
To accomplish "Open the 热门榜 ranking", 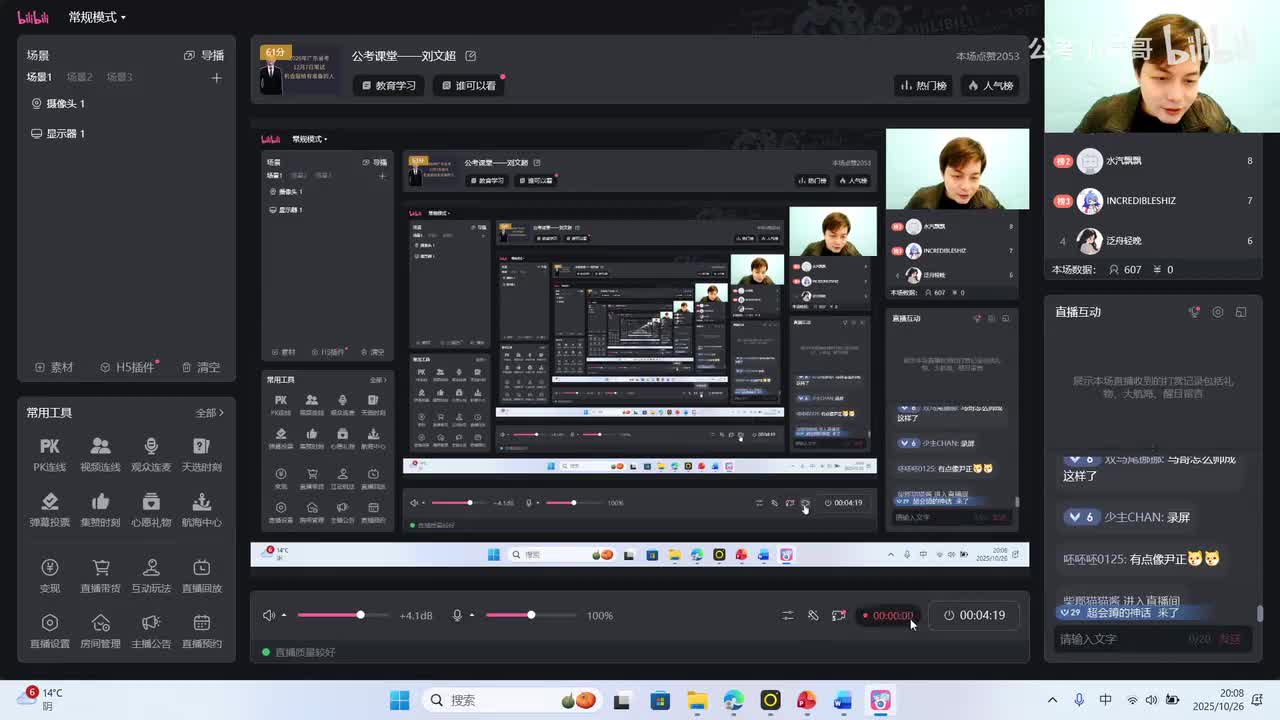I will 922,86.
